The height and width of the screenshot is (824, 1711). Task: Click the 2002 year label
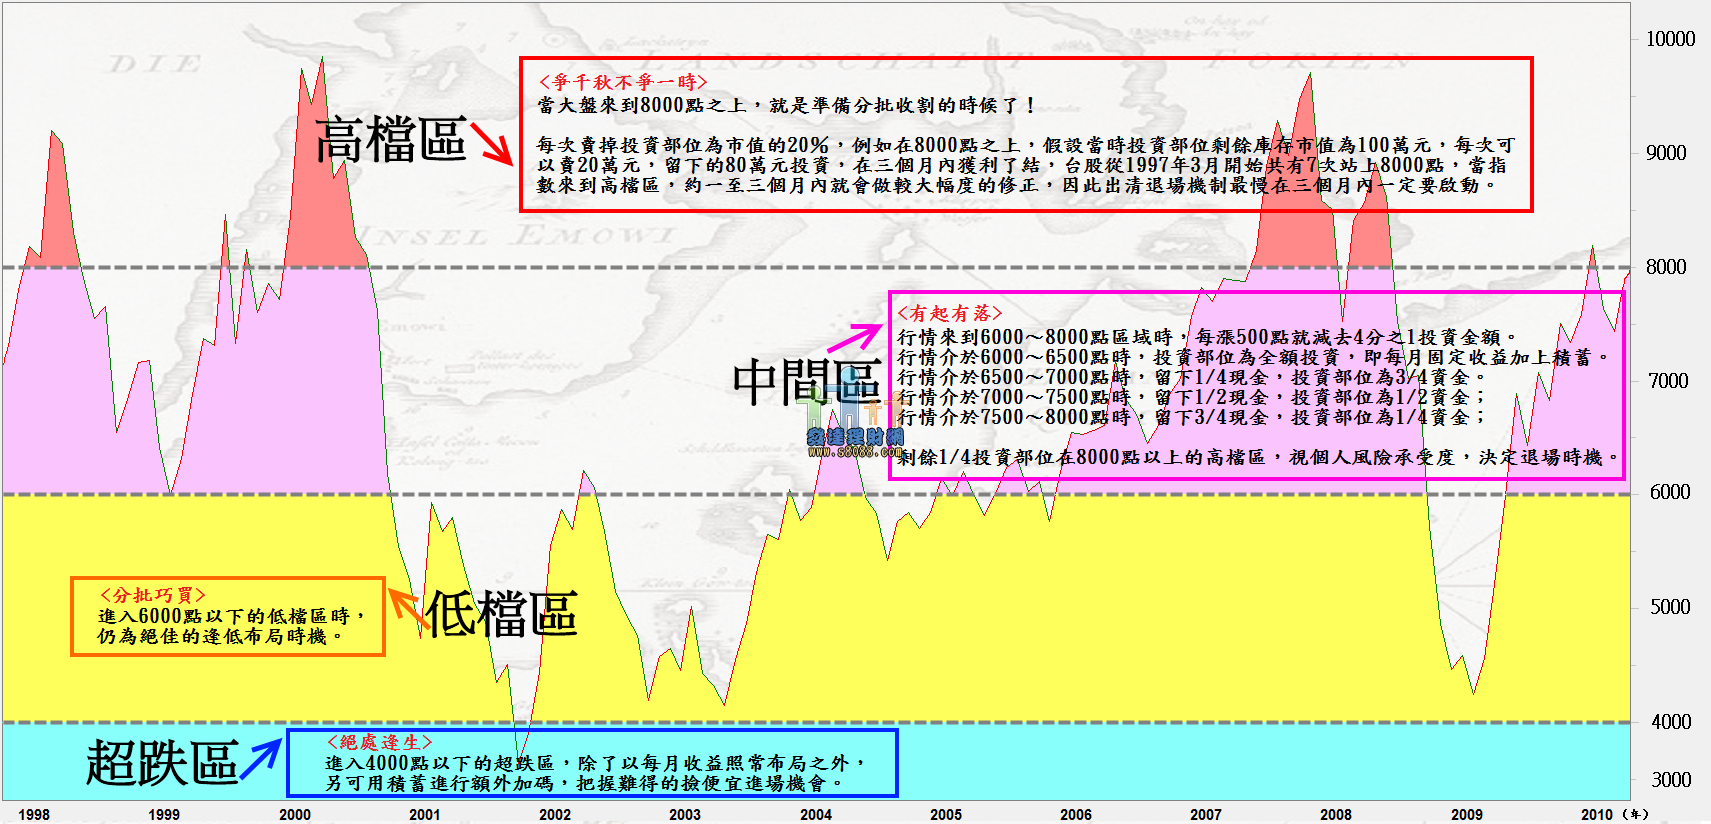pos(555,814)
